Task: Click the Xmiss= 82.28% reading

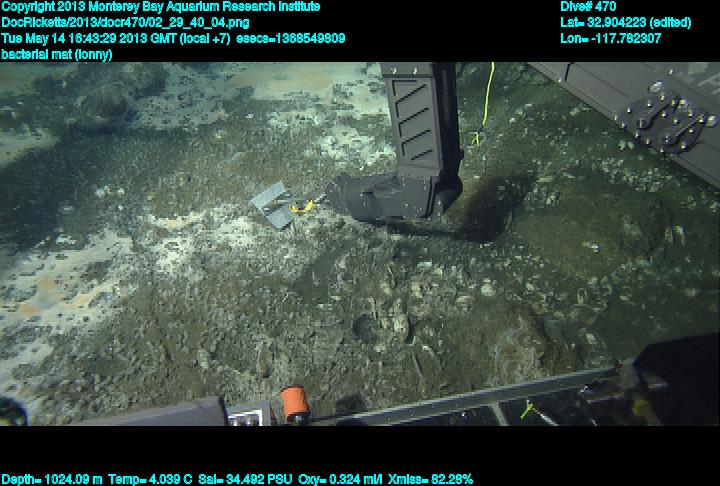Action: [430, 479]
